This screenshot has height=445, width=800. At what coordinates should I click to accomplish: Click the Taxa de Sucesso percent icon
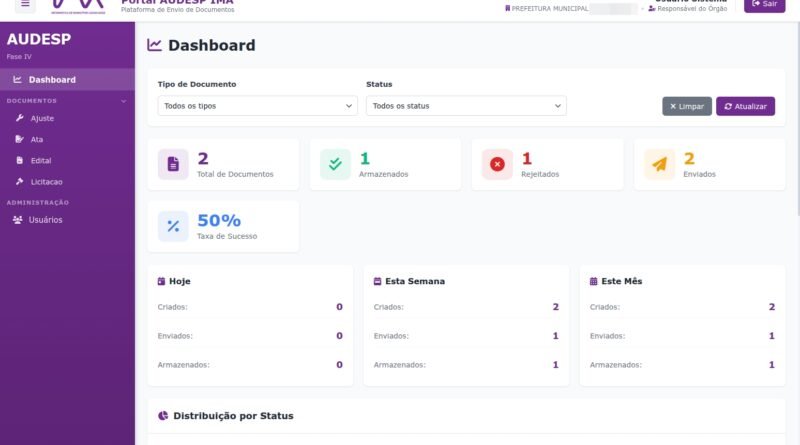pos(173,226)
